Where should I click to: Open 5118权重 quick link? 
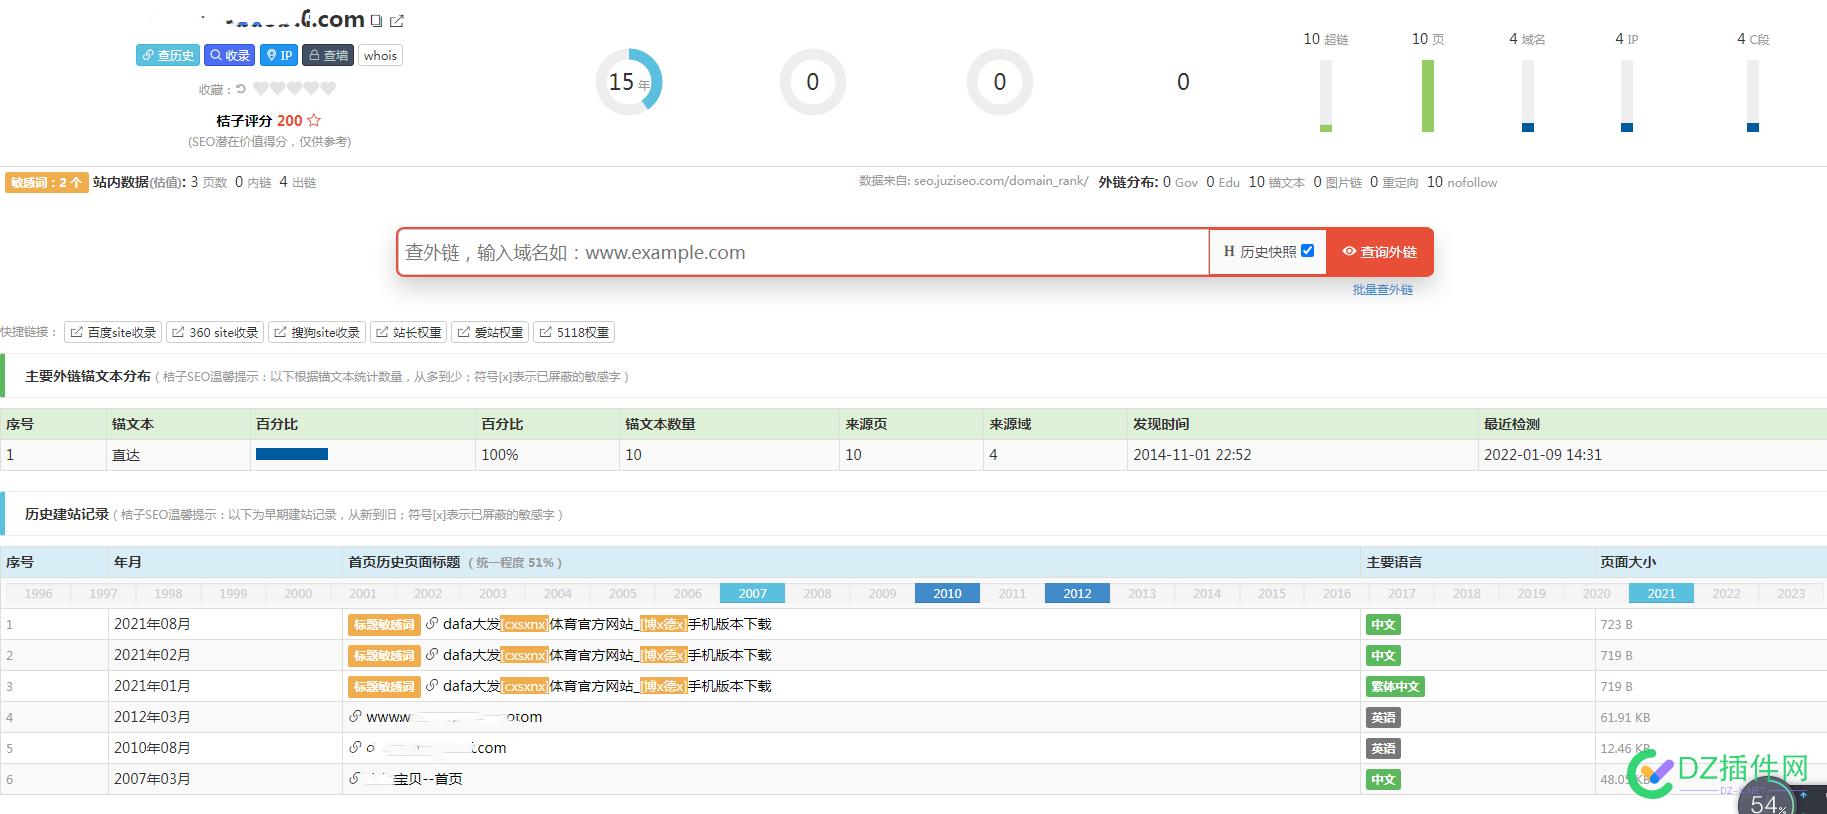point(574,332)
